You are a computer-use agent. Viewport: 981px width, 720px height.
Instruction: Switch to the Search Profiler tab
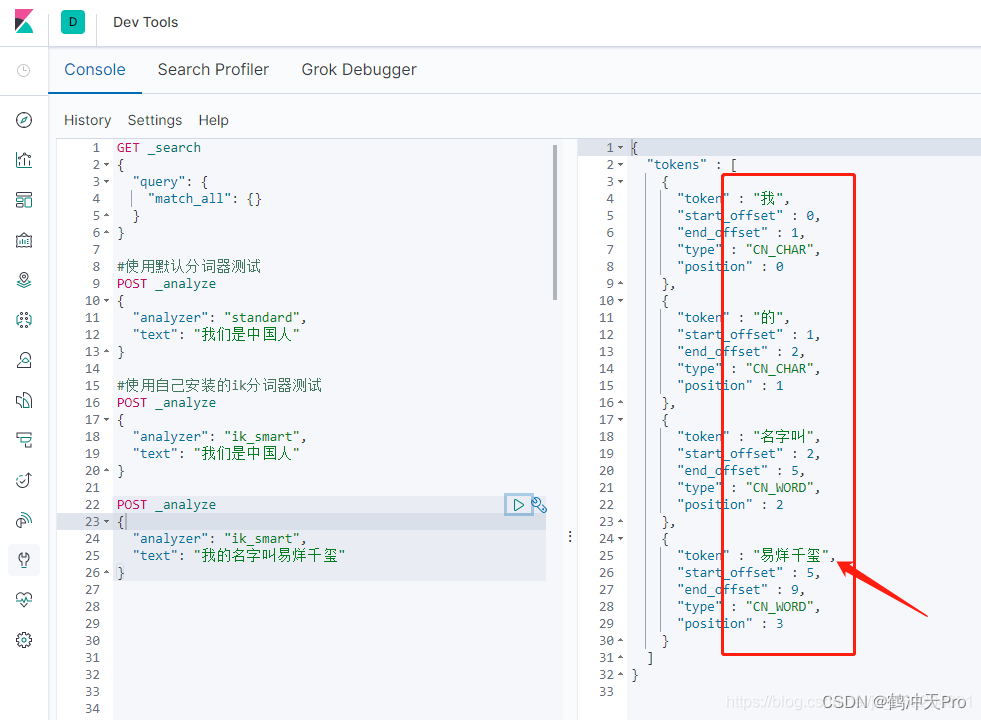click(x=213, y=70)
